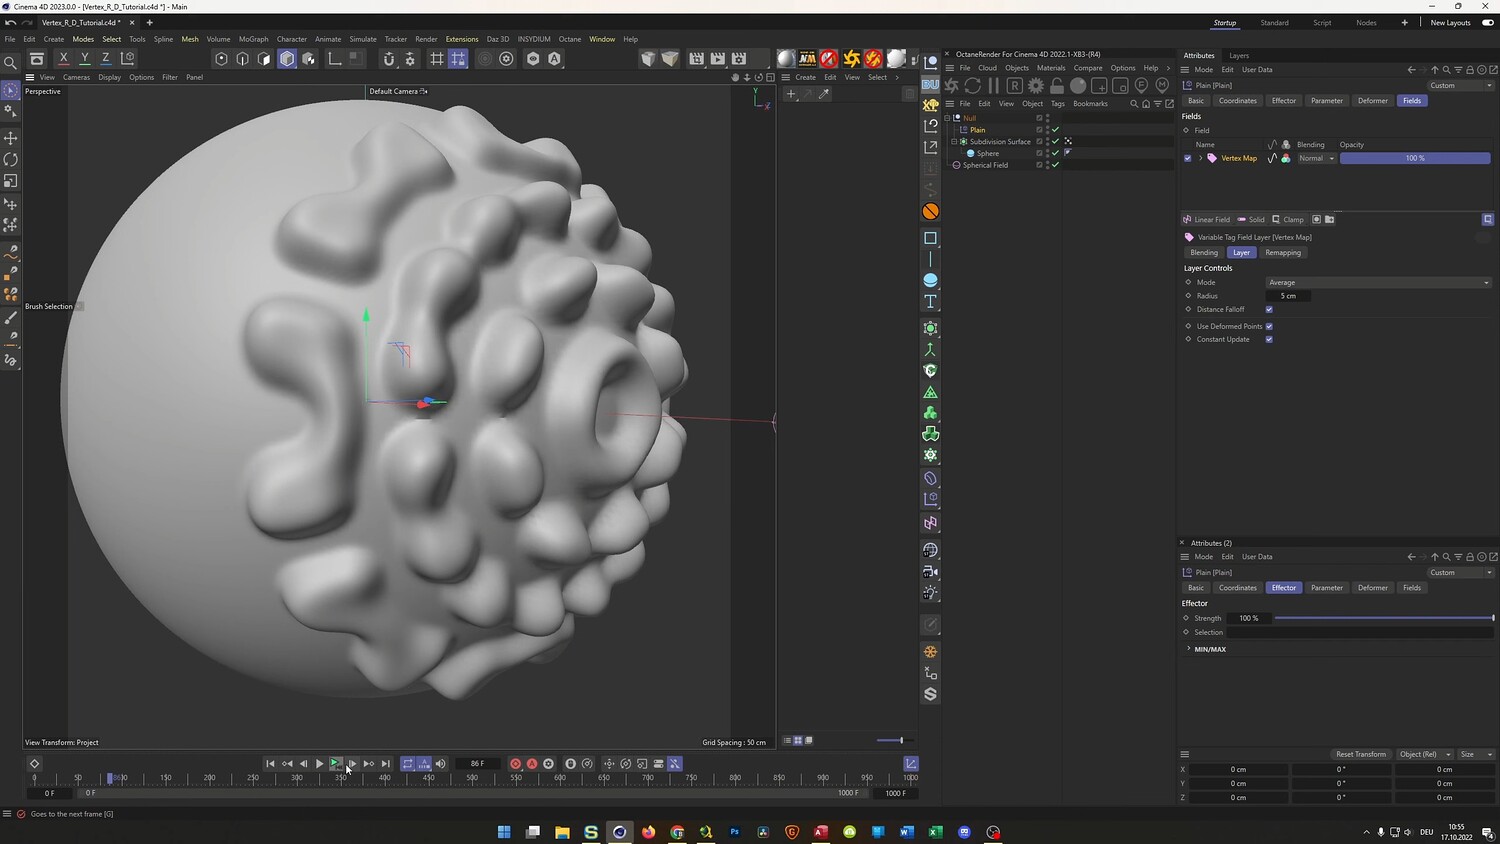Open Photoshop from the Windows taskbar

tap(735, 832)
